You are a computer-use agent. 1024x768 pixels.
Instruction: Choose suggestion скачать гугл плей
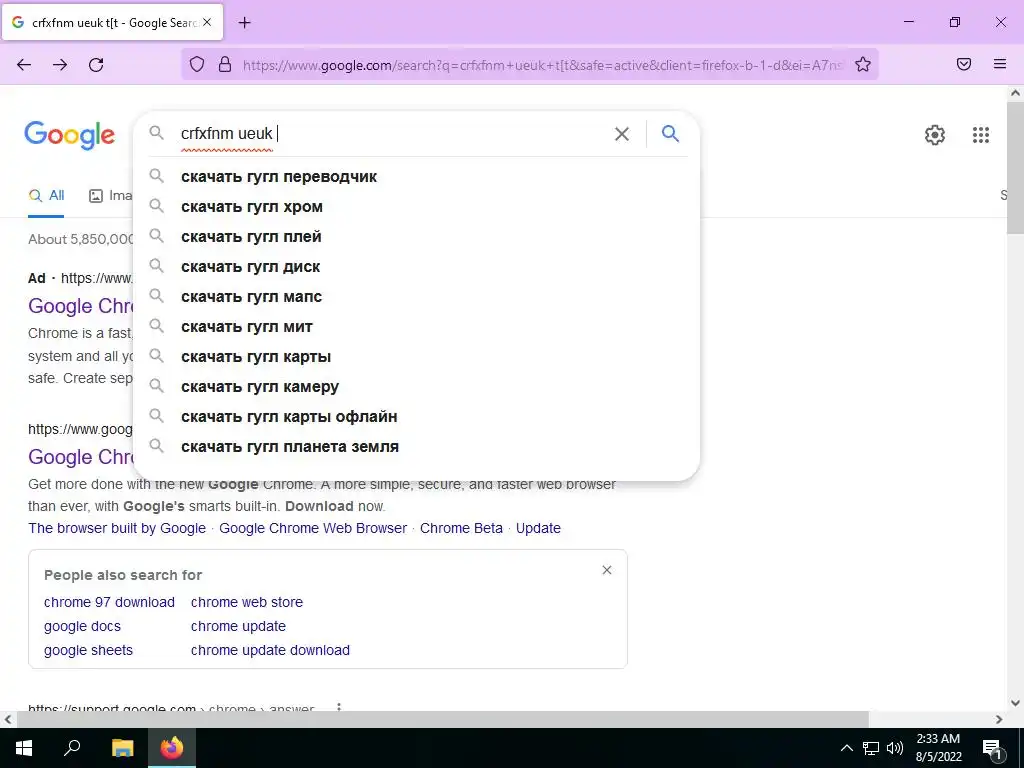(416, 236)
